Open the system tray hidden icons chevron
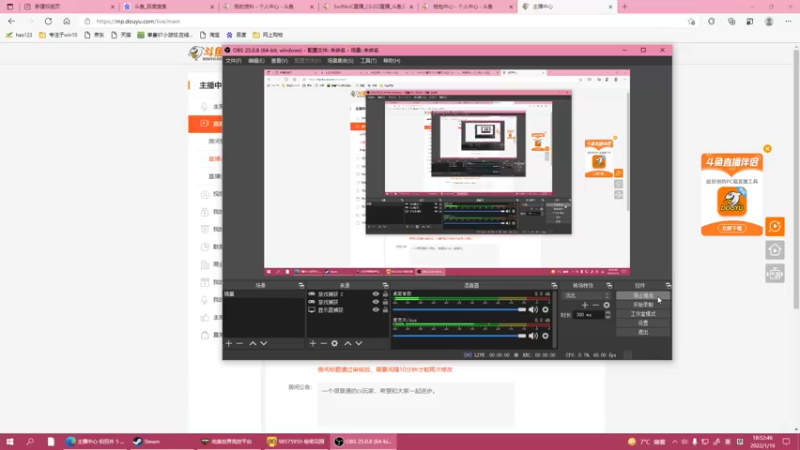Viewport: 800px width, 450px height. [674, 442]
